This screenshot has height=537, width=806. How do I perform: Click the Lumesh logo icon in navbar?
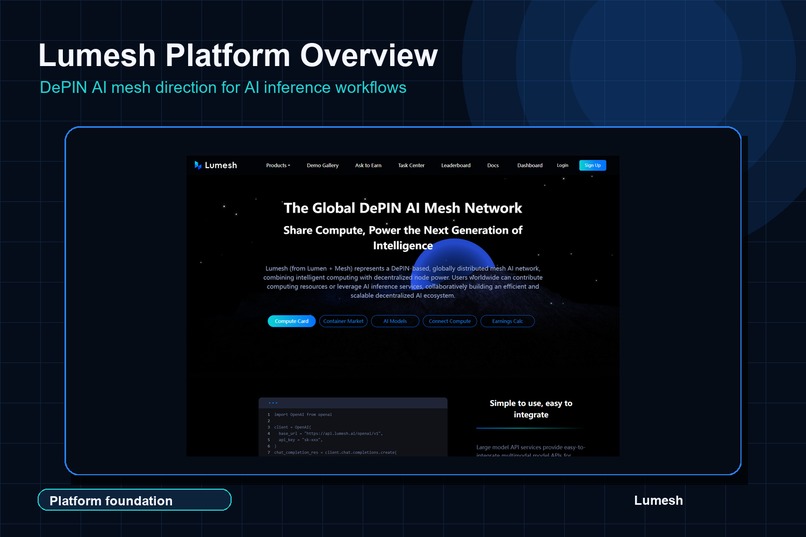pyautogui.click(x=198, y=165)
